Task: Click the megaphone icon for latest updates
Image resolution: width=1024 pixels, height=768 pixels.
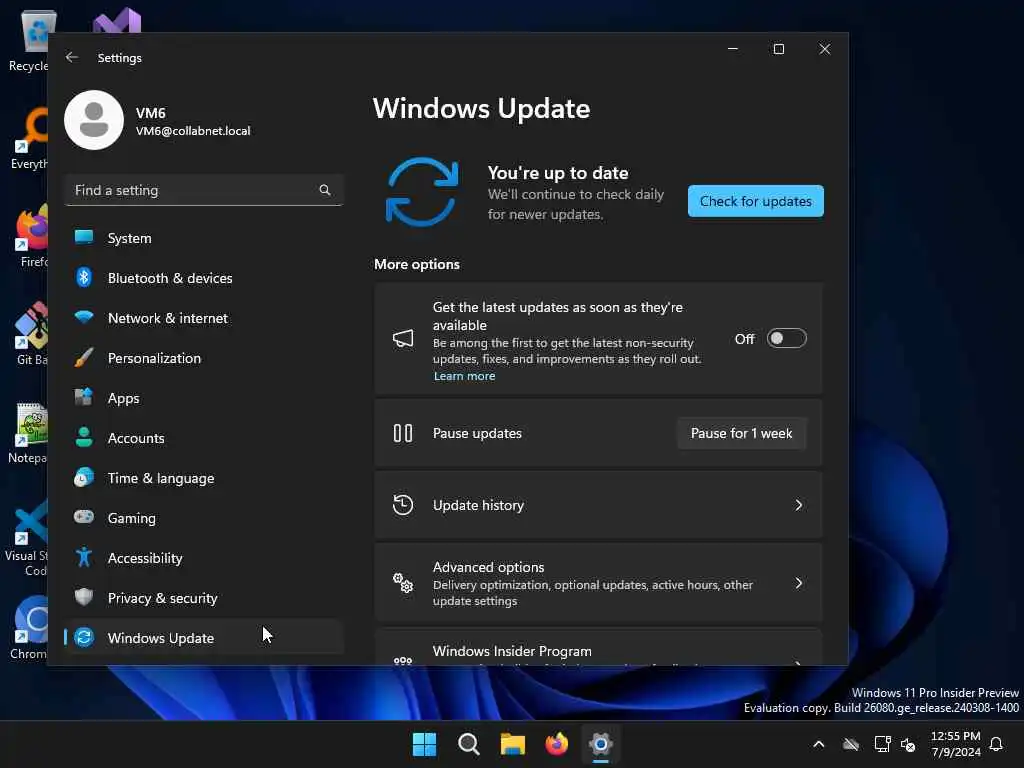Action: [x=403, y=338]
